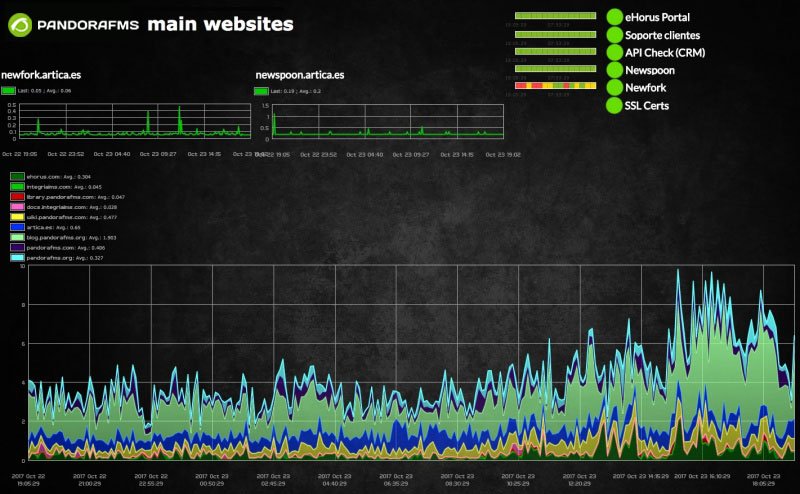Click the Newfork event history status bar
The height and width of the screenshot is (494, 800).
pos(556,86)
